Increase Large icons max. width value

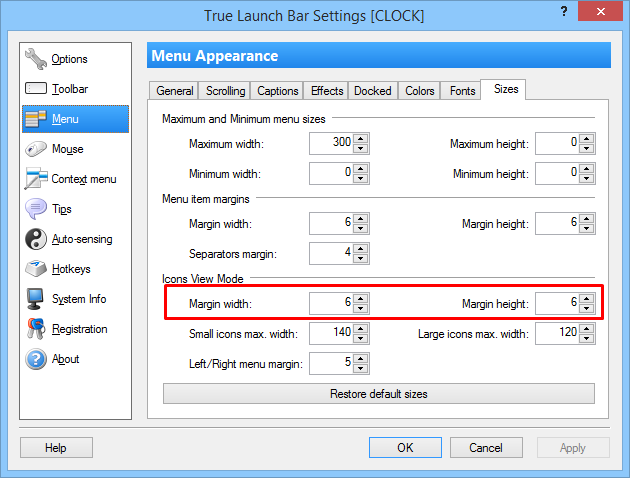point(587,327)
